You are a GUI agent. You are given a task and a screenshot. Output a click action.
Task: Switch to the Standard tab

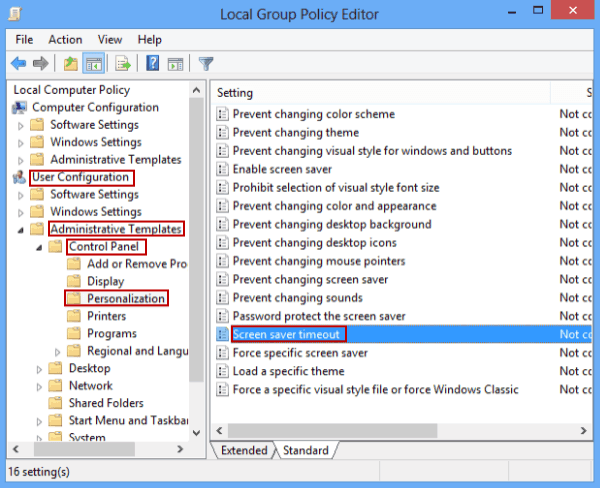click(x=306, y=450)
